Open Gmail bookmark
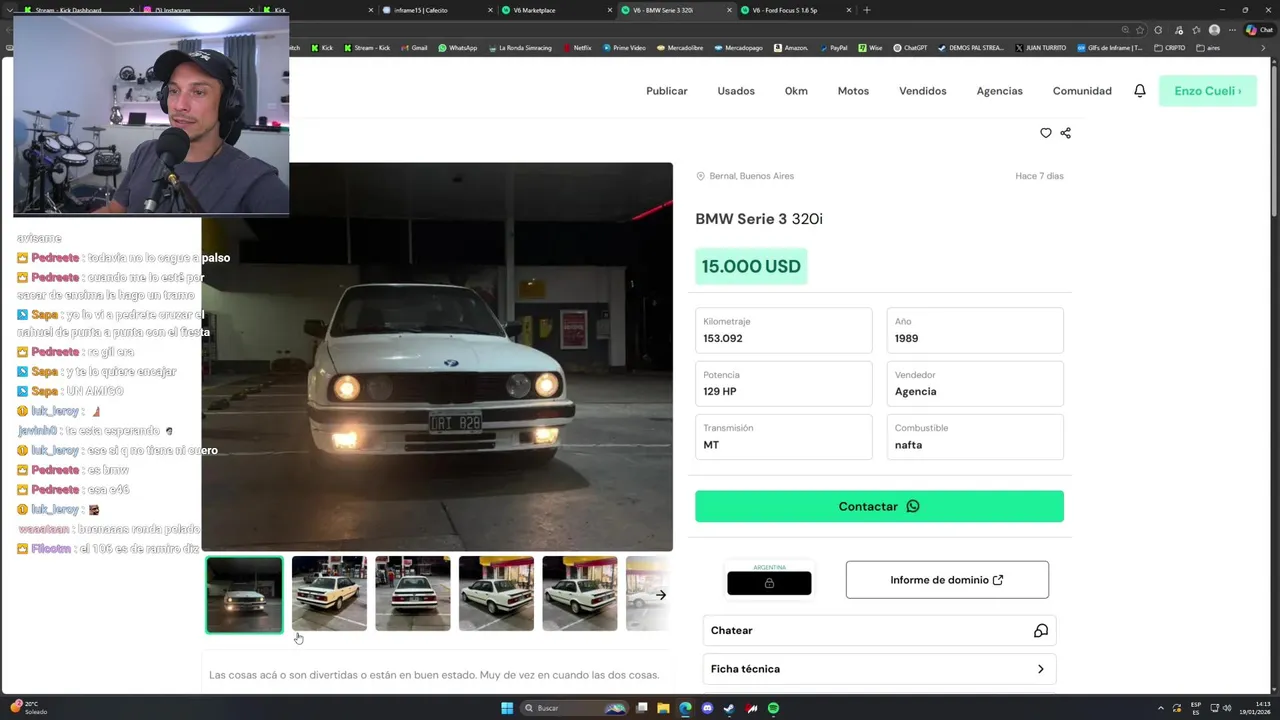The height and width of the screenshot is (720, 1280). click(x=414, y=48)
